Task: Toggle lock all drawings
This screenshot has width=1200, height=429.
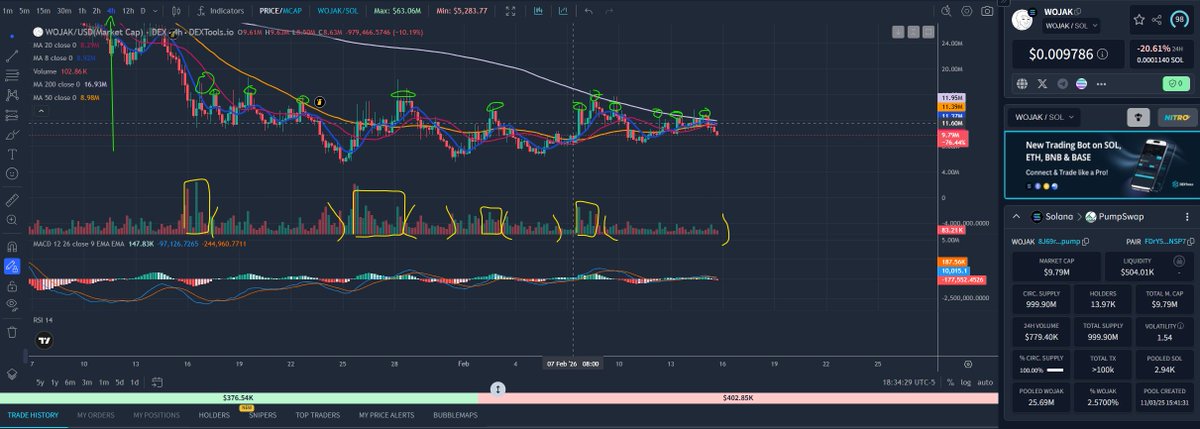Action: (12, 286)
